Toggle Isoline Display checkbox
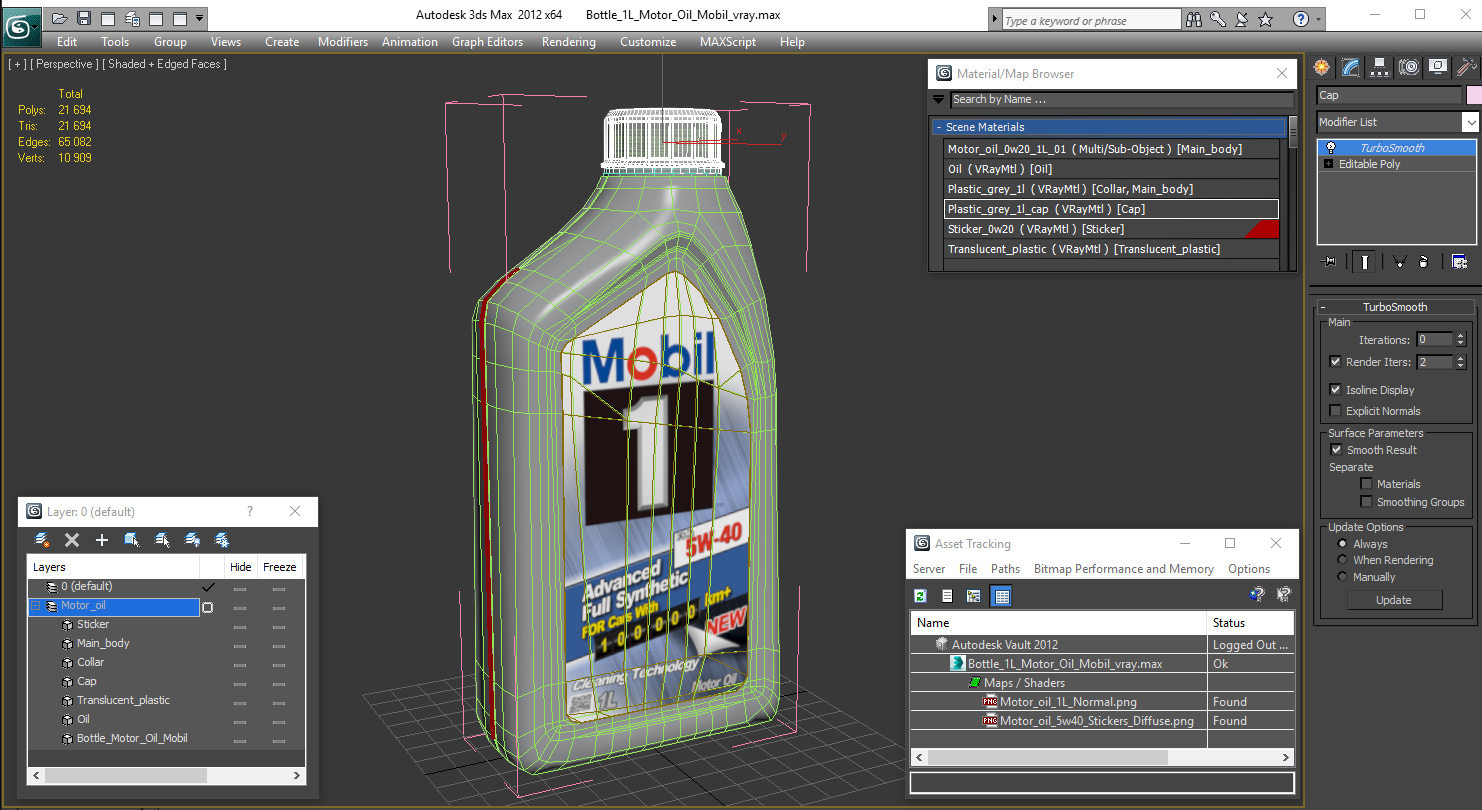The image size is (1482, 810). tap(1335, 390)
